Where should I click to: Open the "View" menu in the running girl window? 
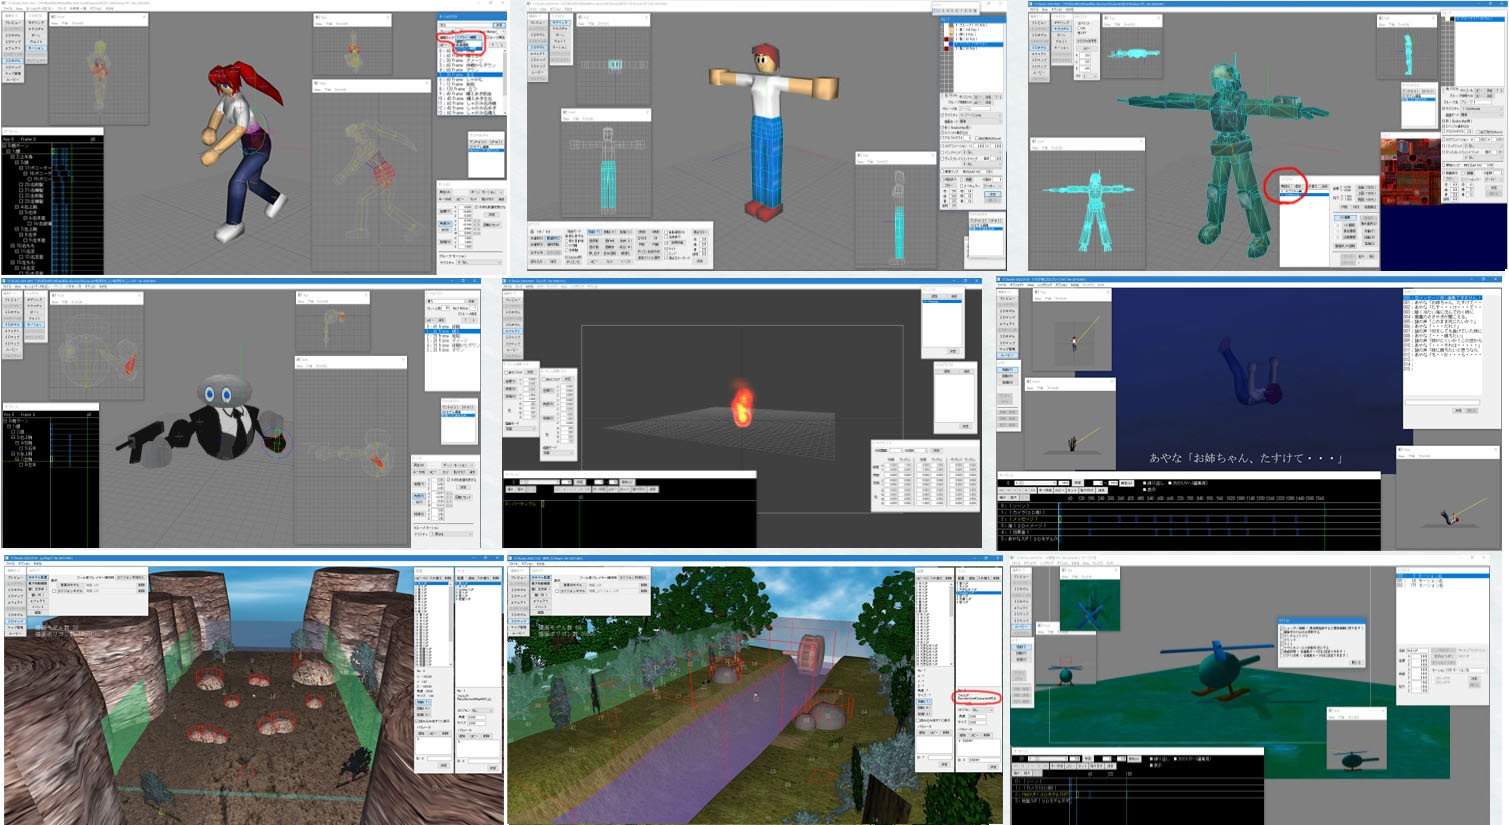coord(22,9)
